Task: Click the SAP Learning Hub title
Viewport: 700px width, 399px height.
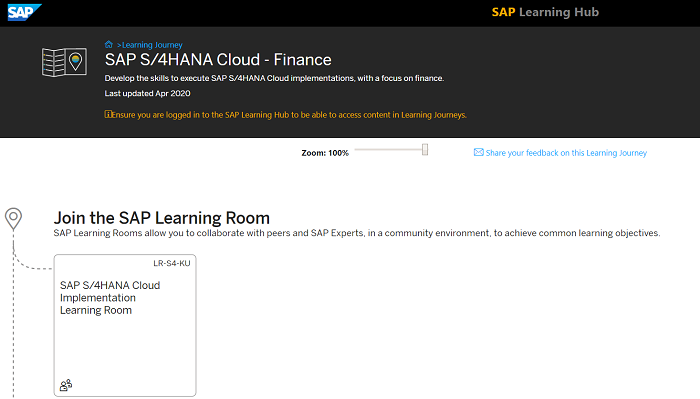Action: [x=545, y=12]
